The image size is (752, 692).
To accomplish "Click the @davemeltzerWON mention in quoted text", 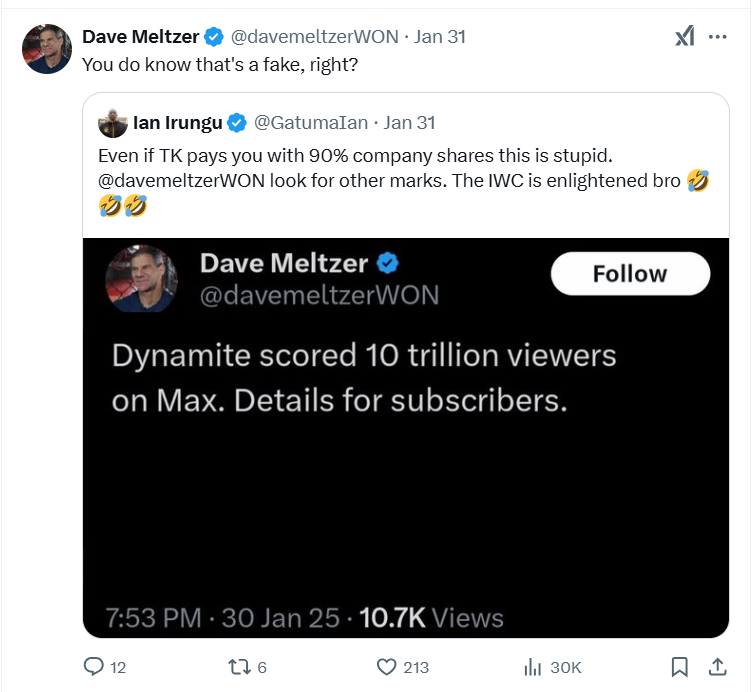I will coord(181,182).
